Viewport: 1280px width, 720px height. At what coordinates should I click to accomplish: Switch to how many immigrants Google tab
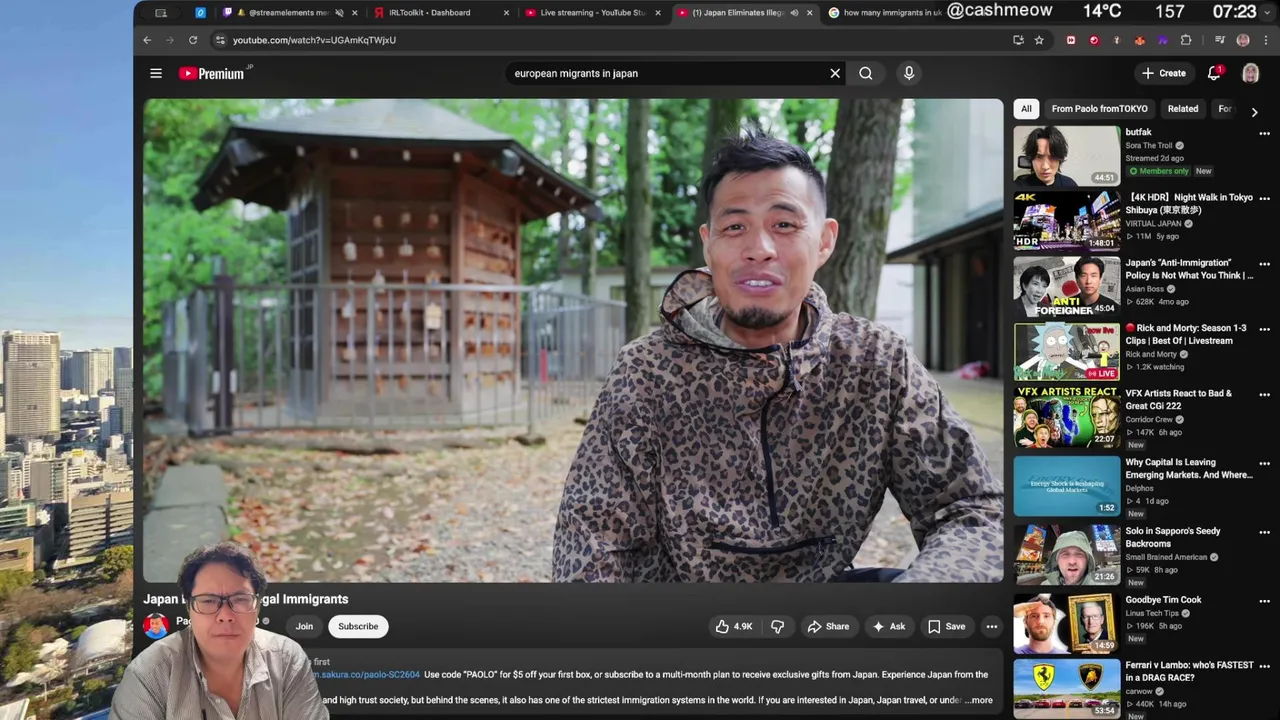pyautogui.click(x=884, y=13)
